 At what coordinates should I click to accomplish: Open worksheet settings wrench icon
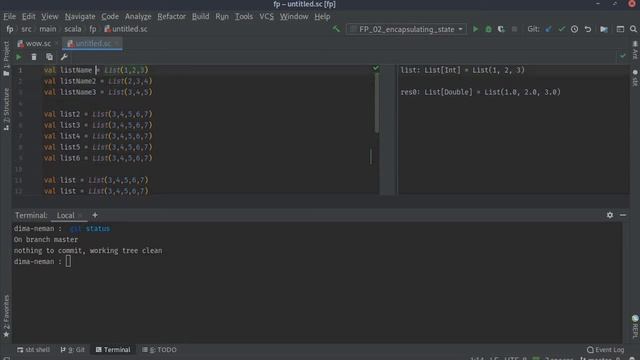coord(64,57)
